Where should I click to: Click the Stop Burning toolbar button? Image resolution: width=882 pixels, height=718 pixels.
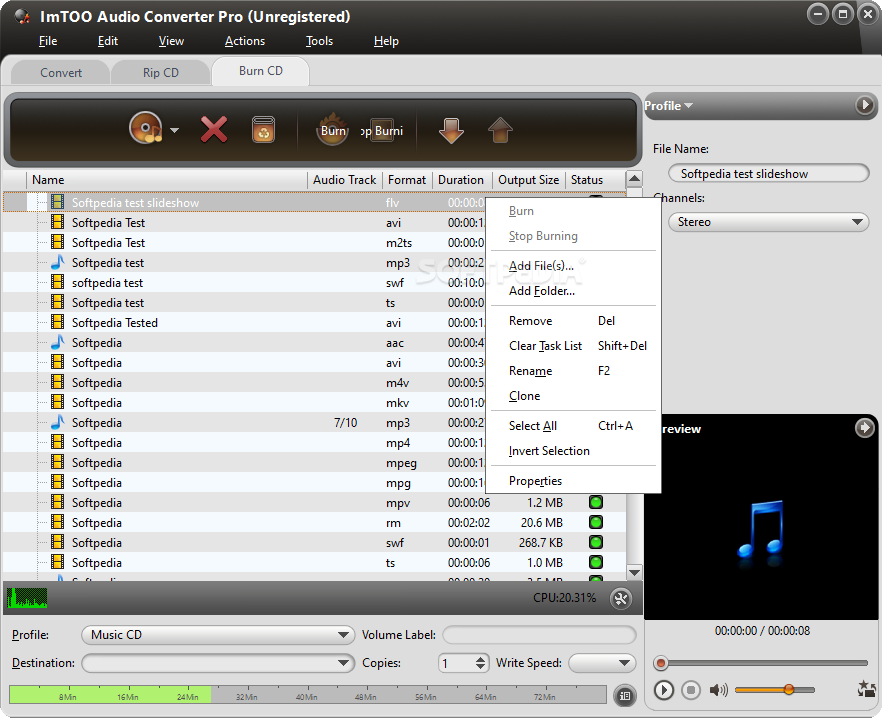click(382, 131)
